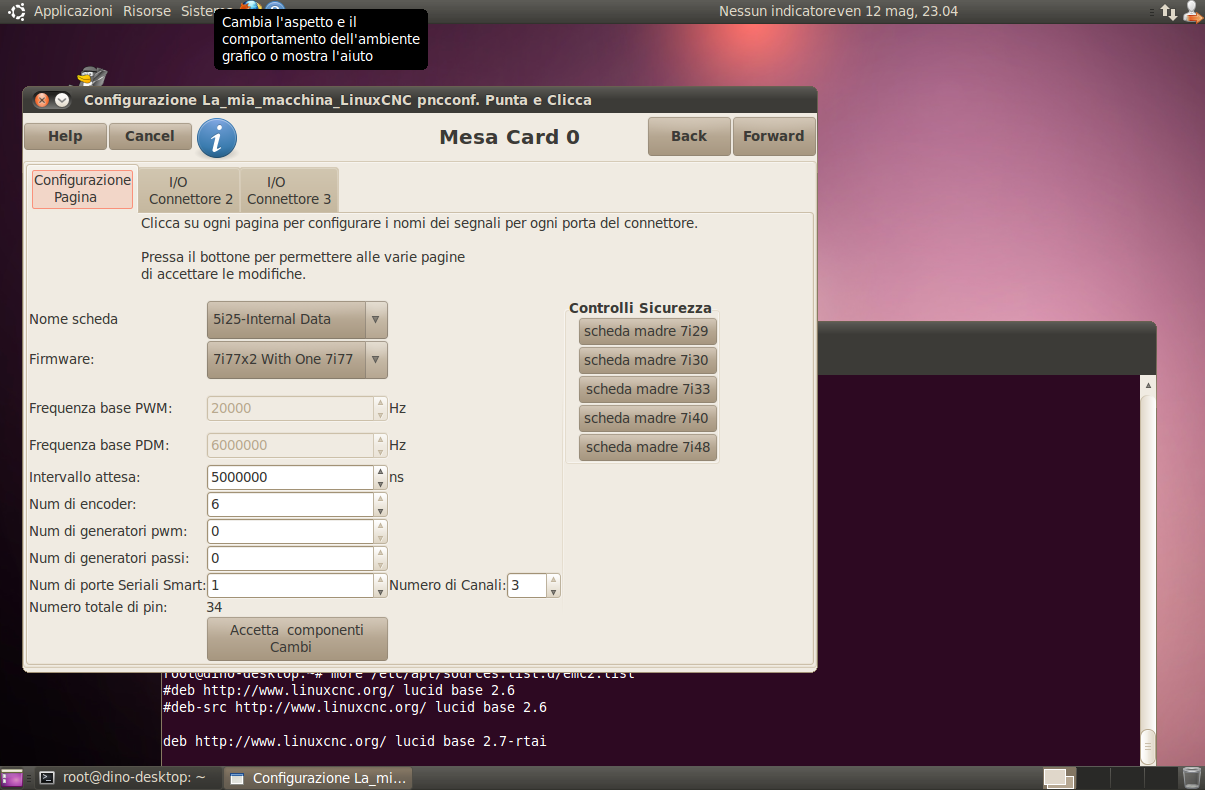Click the terminal line ending in 2.7-rtai

[x=354, y=741]
